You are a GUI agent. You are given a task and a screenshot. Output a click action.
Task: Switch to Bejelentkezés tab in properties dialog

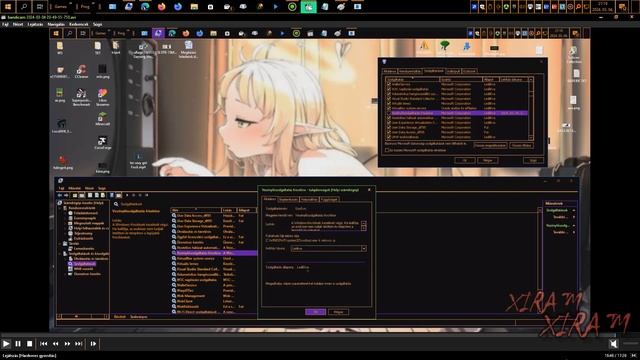288,200
